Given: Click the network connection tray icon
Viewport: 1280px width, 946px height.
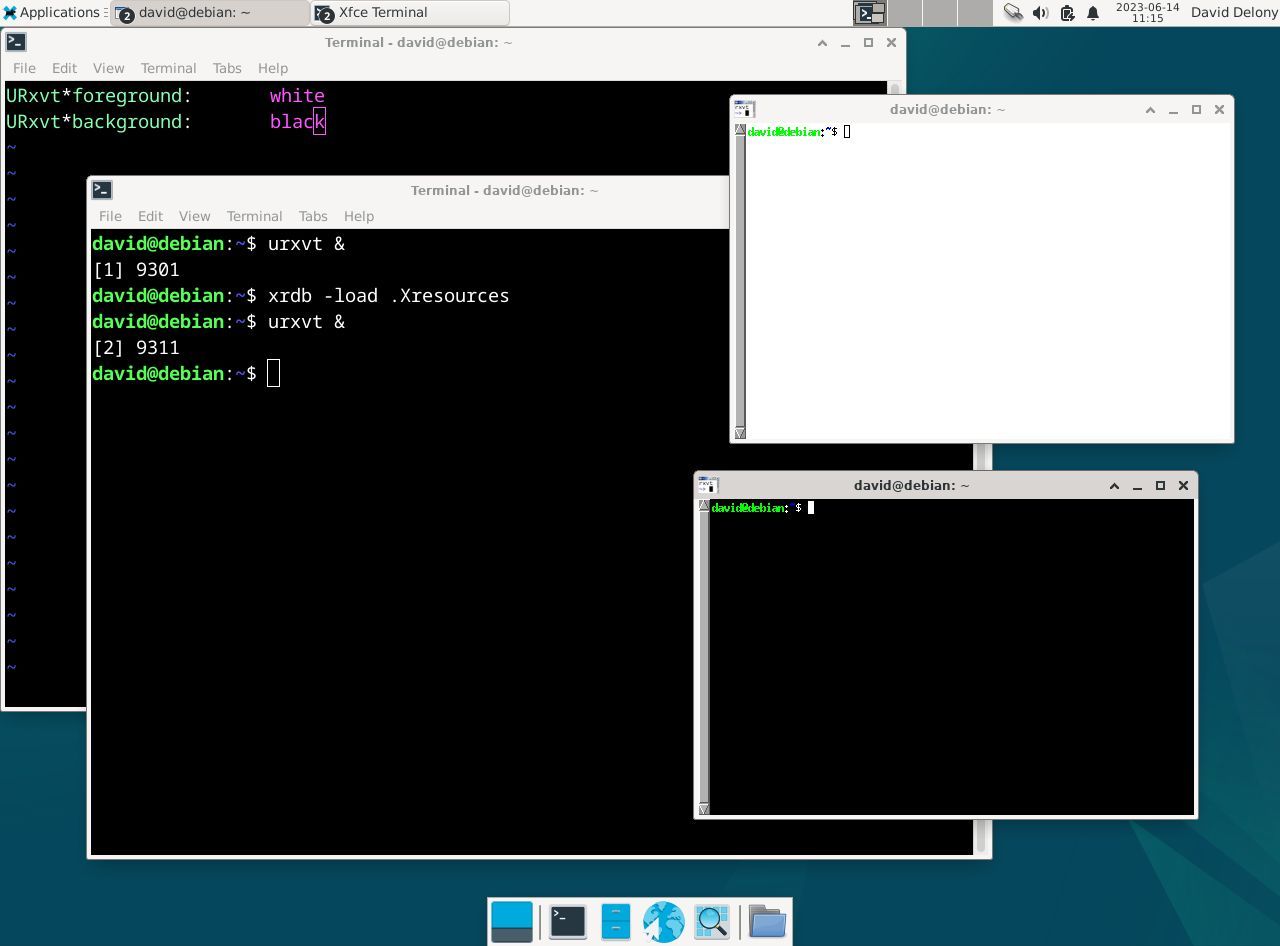Looking at the screenshot, I should tap(1013, 13).
